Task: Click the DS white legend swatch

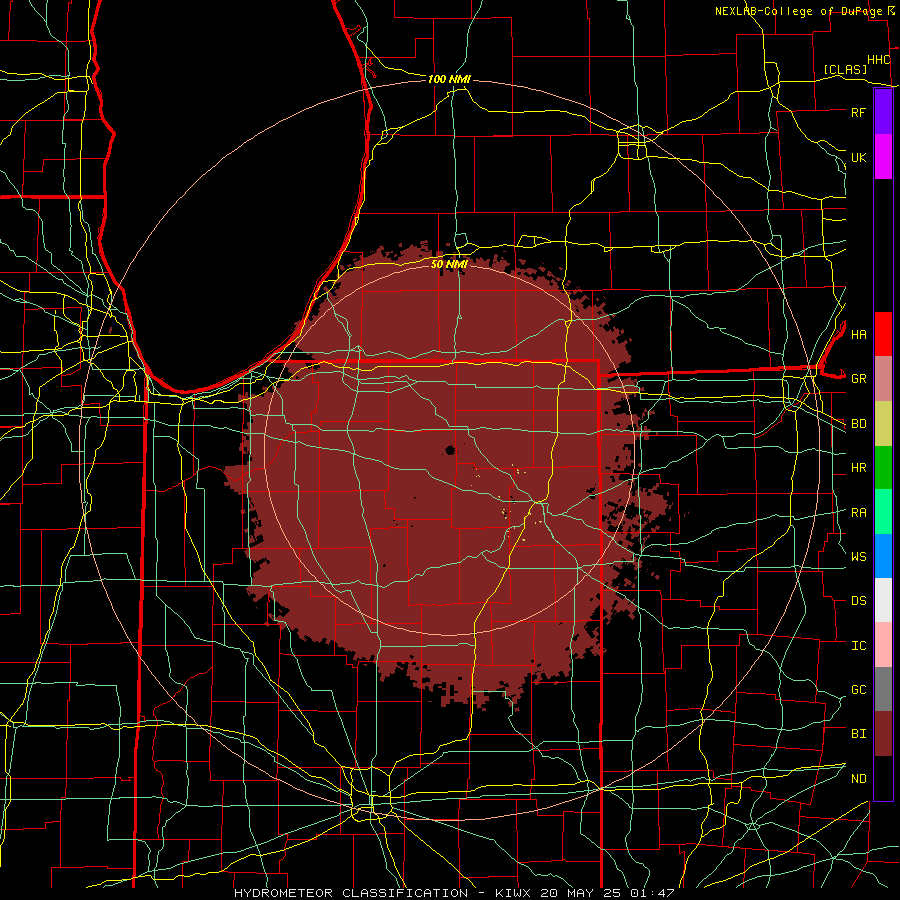Action: tap(883, 600)
